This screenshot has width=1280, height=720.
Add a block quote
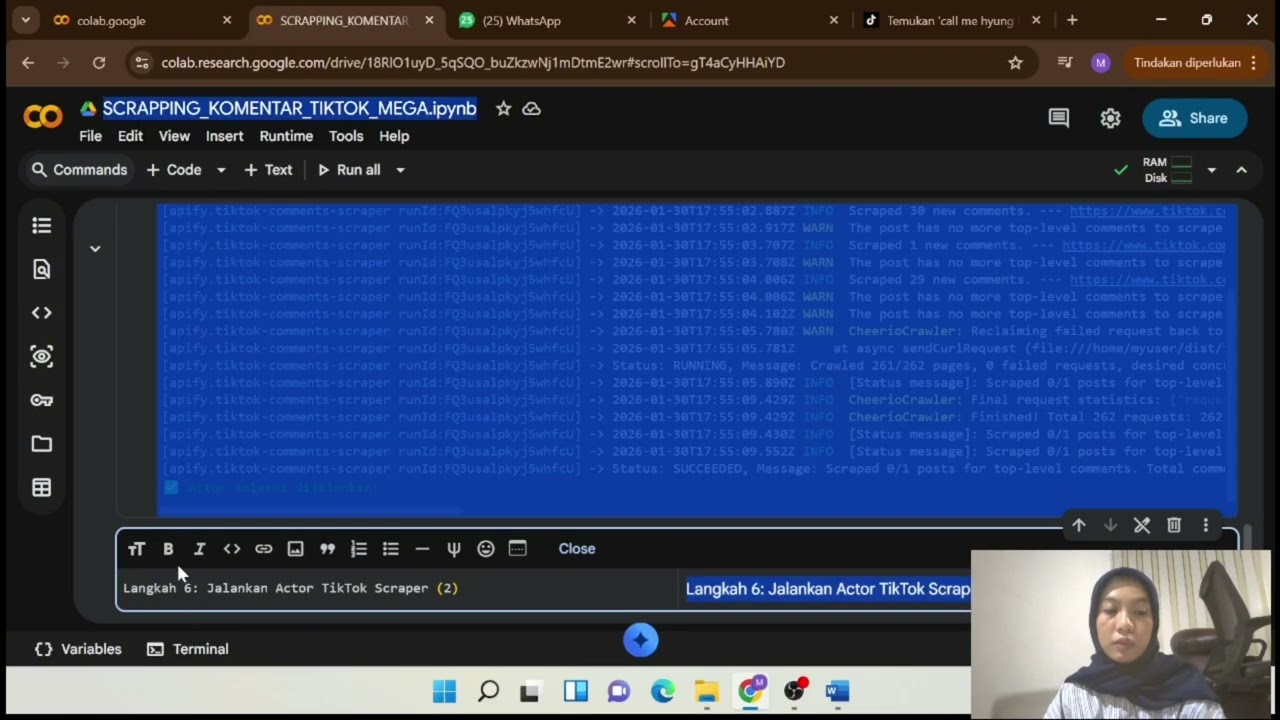coord(327,549)
